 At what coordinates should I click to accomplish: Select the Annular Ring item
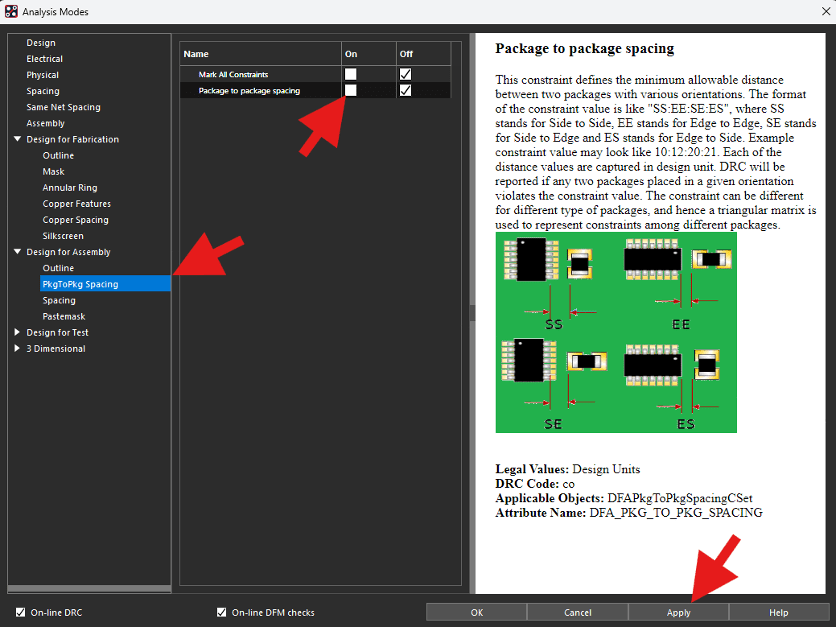[70, 188]
